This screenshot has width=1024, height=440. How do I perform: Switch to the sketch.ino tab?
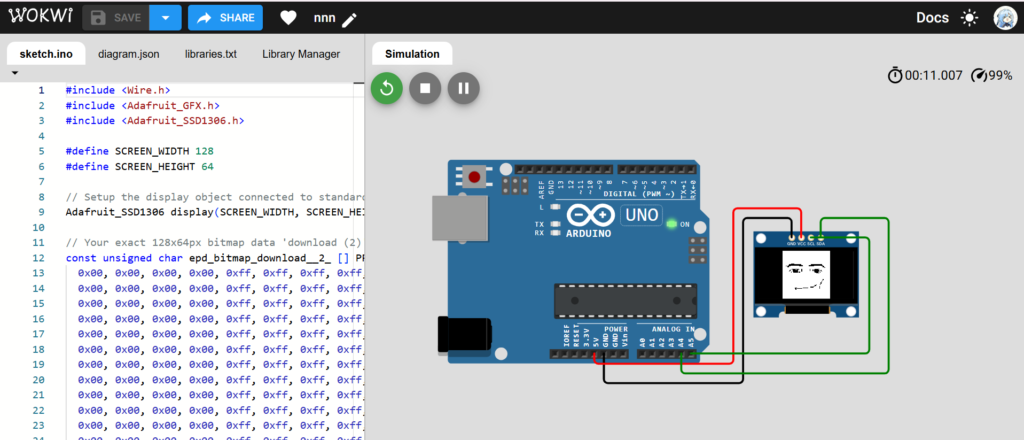(x=46, y=54)
